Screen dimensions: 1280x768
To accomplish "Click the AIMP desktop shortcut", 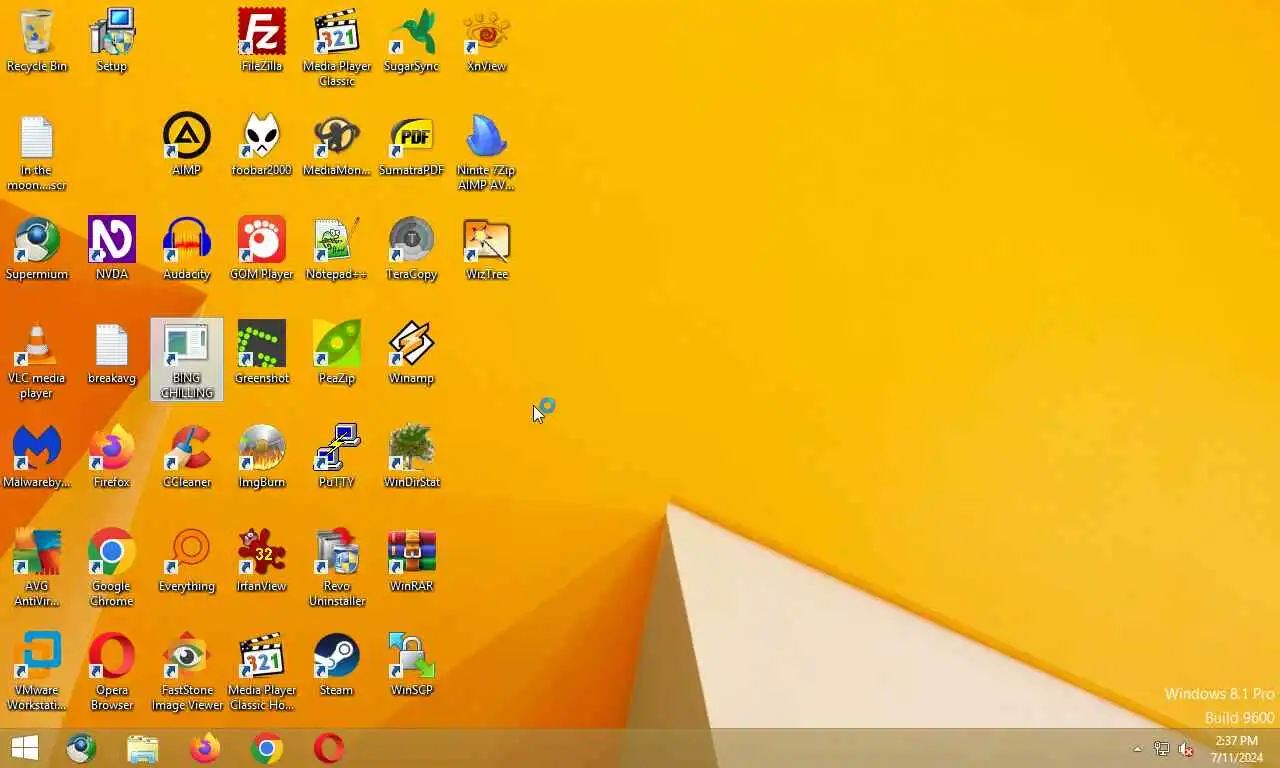I will [x=187, y=145].
